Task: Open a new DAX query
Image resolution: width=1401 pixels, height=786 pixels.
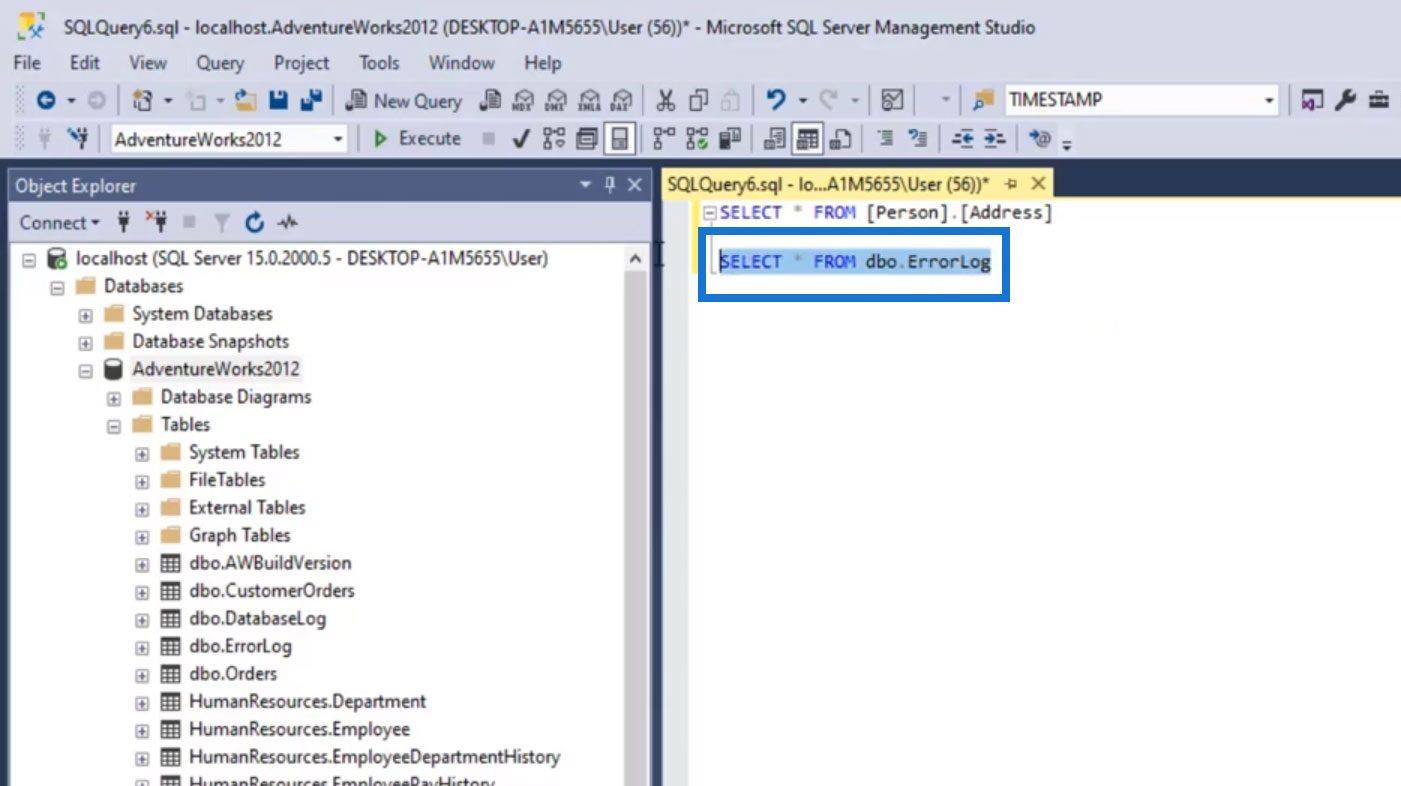Action: [x=621, y=100]
